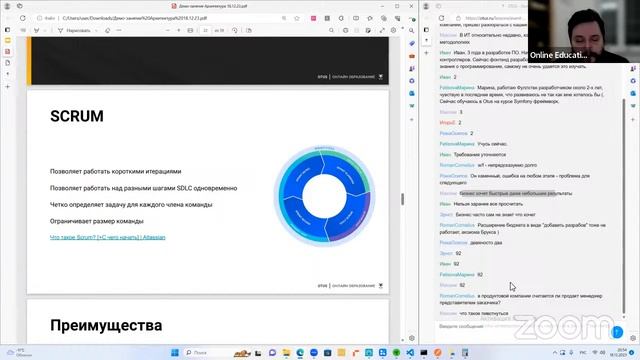Use the PDF vertical scrollbar thumb
Image resolution: width=640 pixels, height=360 pixels.
[x=402, y=199]
